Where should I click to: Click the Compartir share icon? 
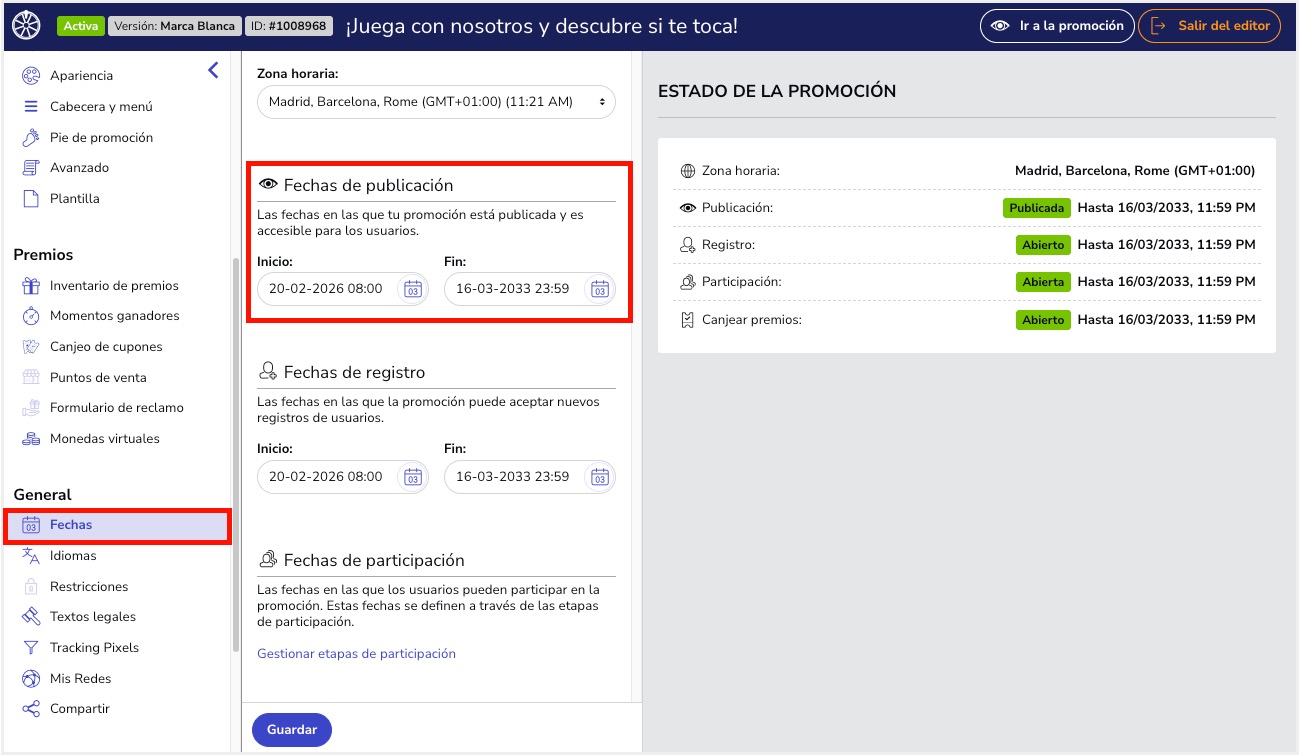[x=31, y=708]
